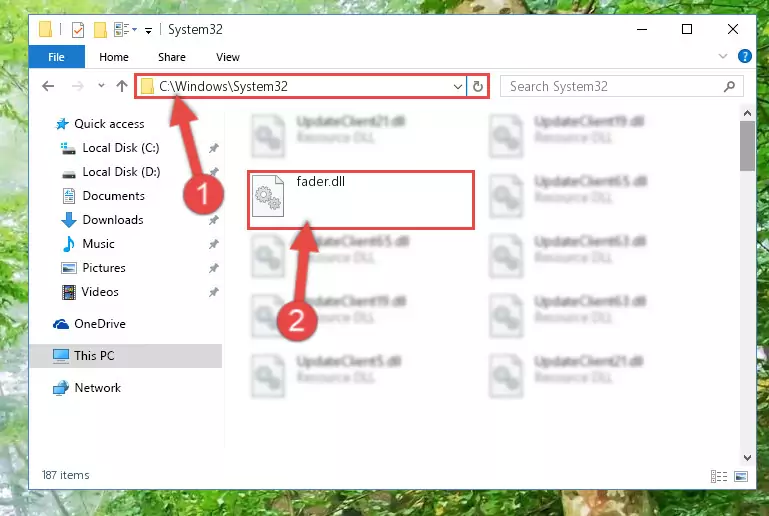Select Network in navigation pane

pos(98,387)
